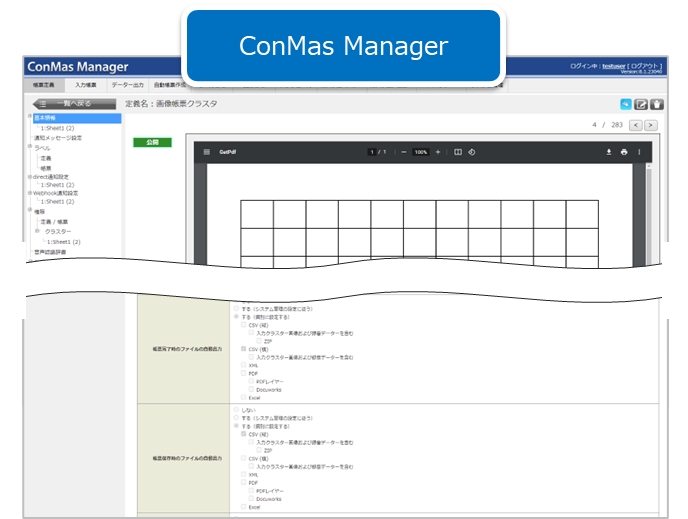This screenshot has height=519, width=688.
Task: Check PDFレイヤー under 帳票保存時 output
Action: click(x=251, y=491)
